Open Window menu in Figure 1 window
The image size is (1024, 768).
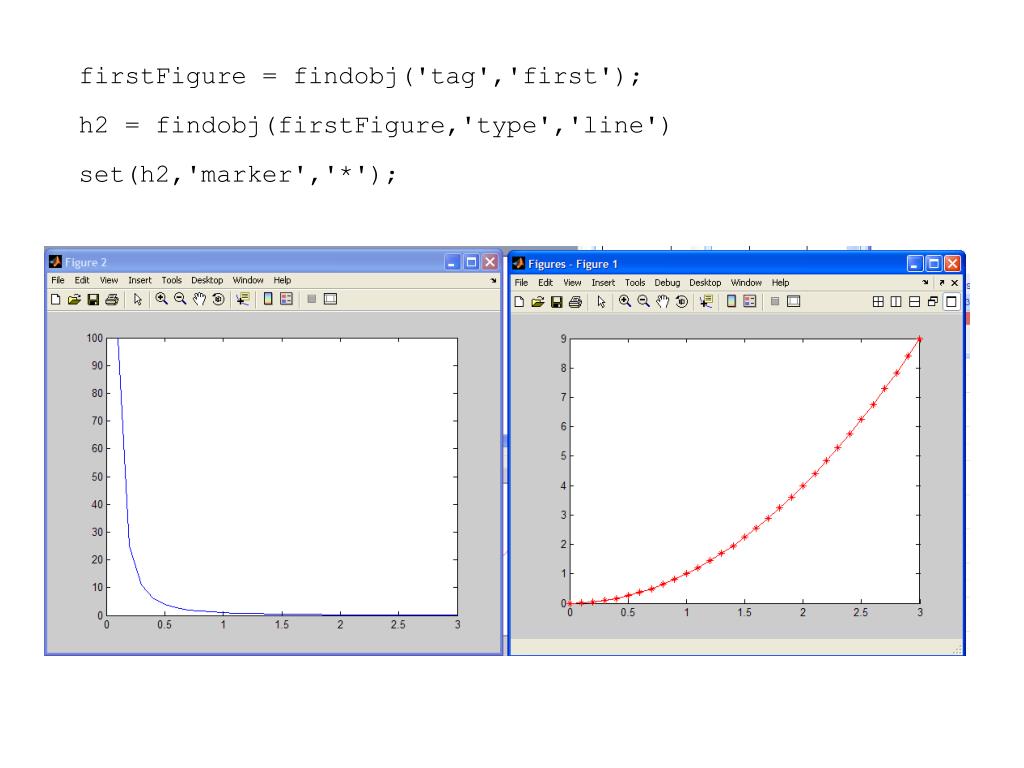[x=746, y=283]
